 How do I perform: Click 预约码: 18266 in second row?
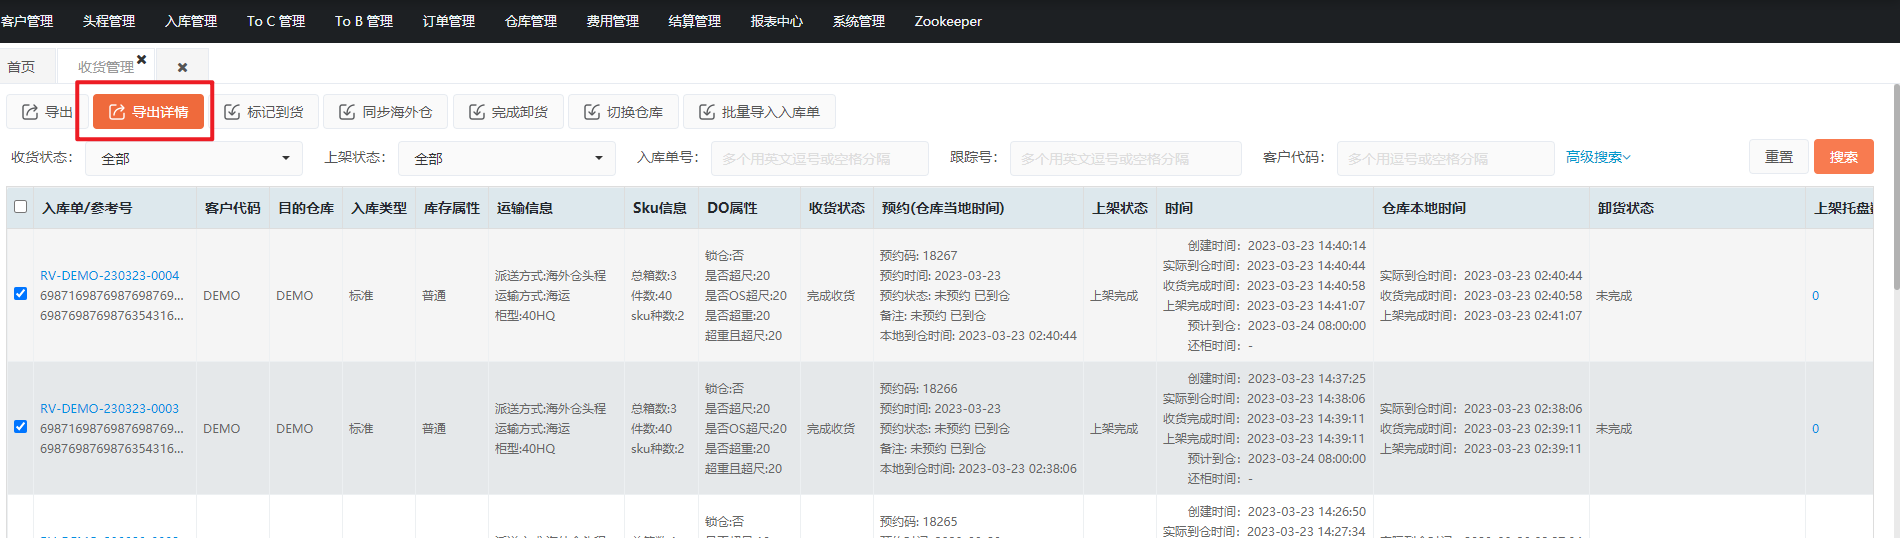[919, 388]
